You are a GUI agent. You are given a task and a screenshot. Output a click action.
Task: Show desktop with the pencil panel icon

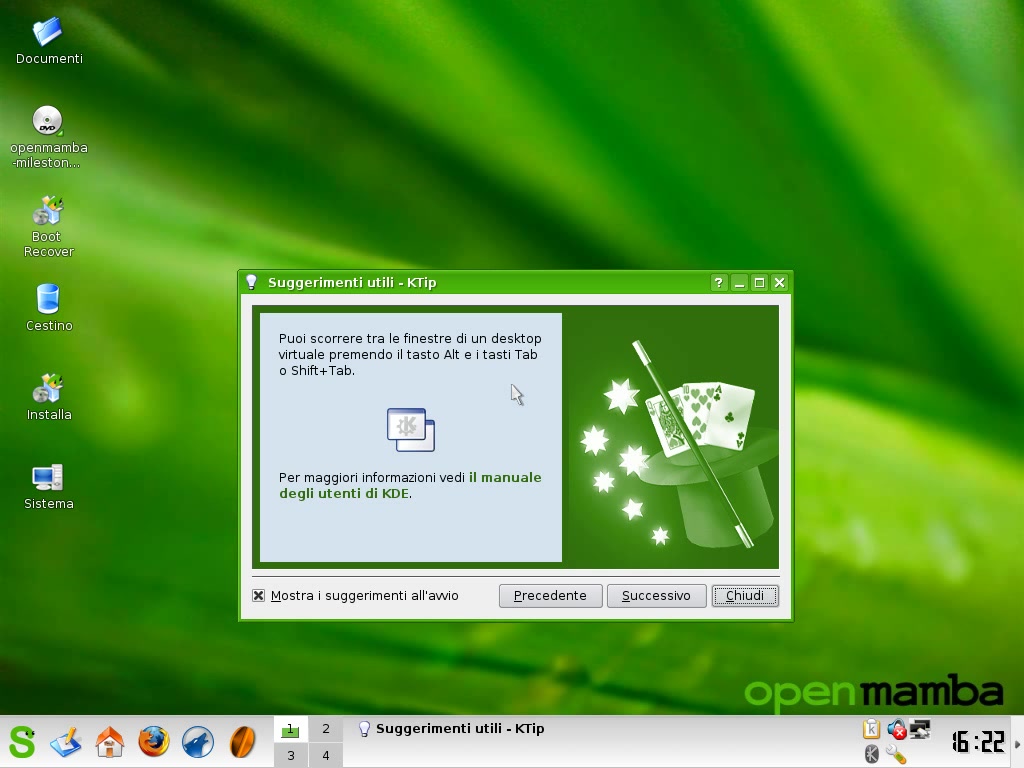point(66,742)
